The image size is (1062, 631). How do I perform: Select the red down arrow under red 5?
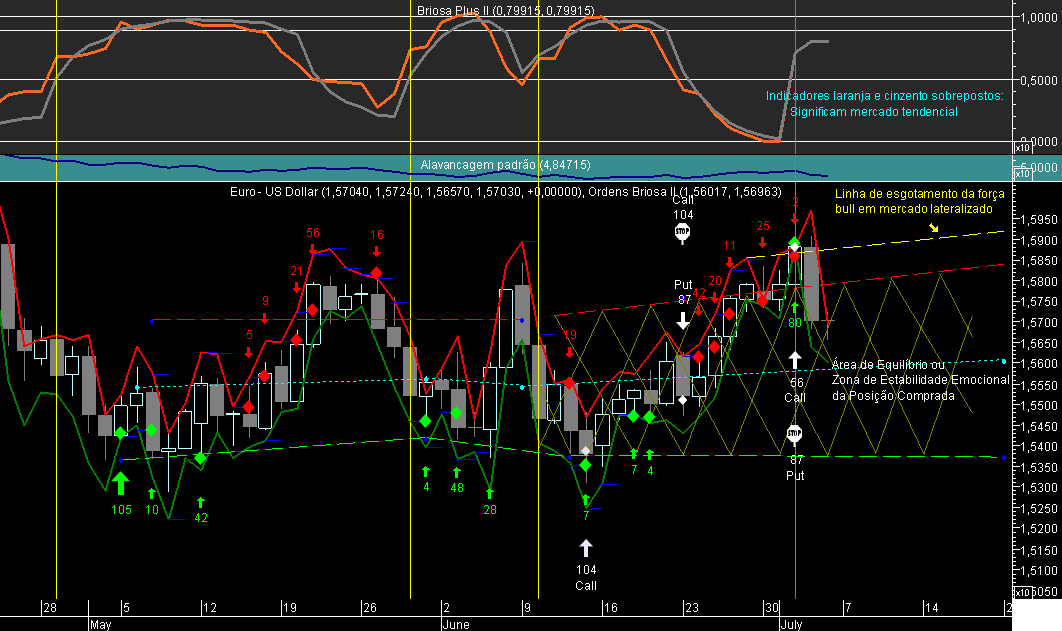(249, 351)
